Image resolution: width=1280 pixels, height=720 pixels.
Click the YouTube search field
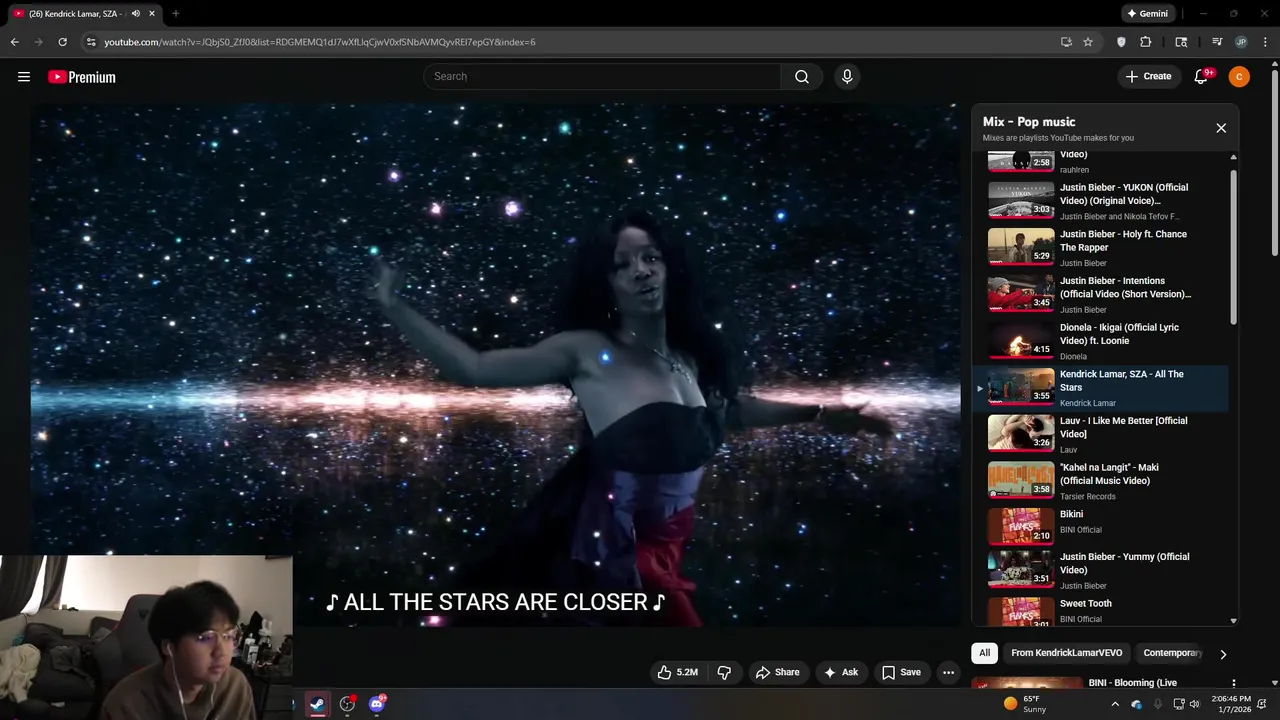[x=602, y=77]
